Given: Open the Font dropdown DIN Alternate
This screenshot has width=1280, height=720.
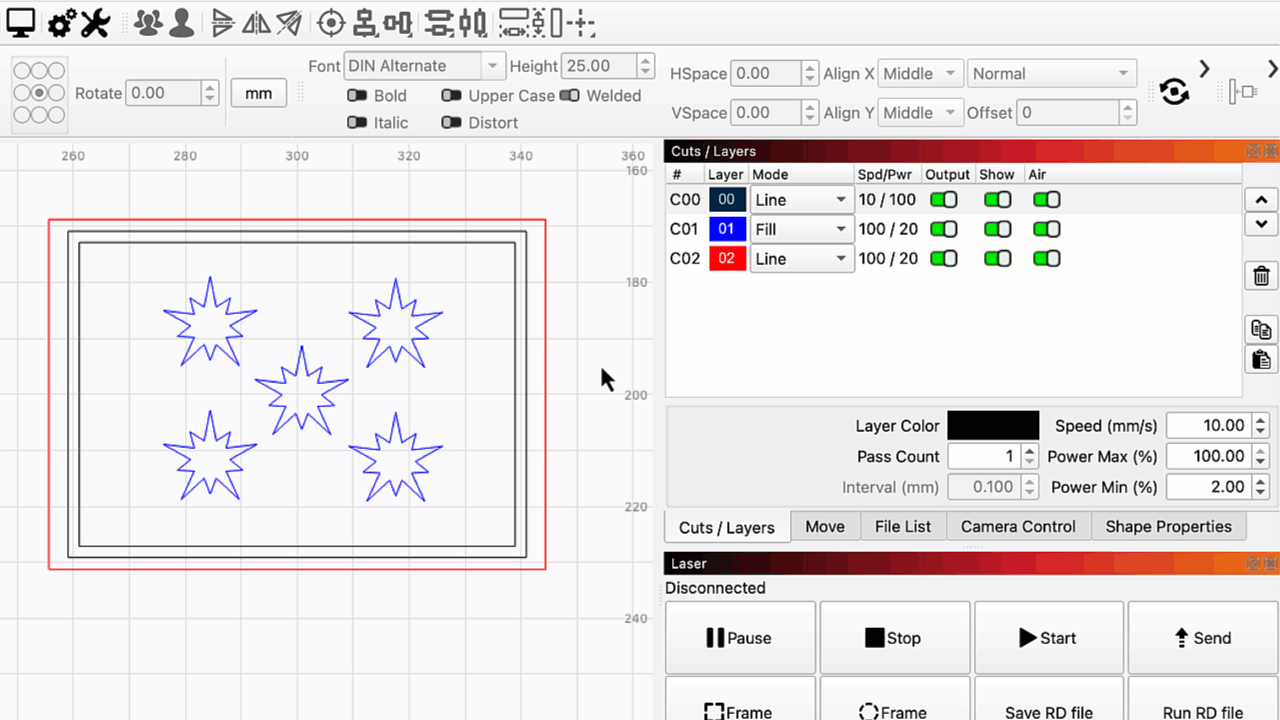Looking at the screenshot, I should coord(424,66).
